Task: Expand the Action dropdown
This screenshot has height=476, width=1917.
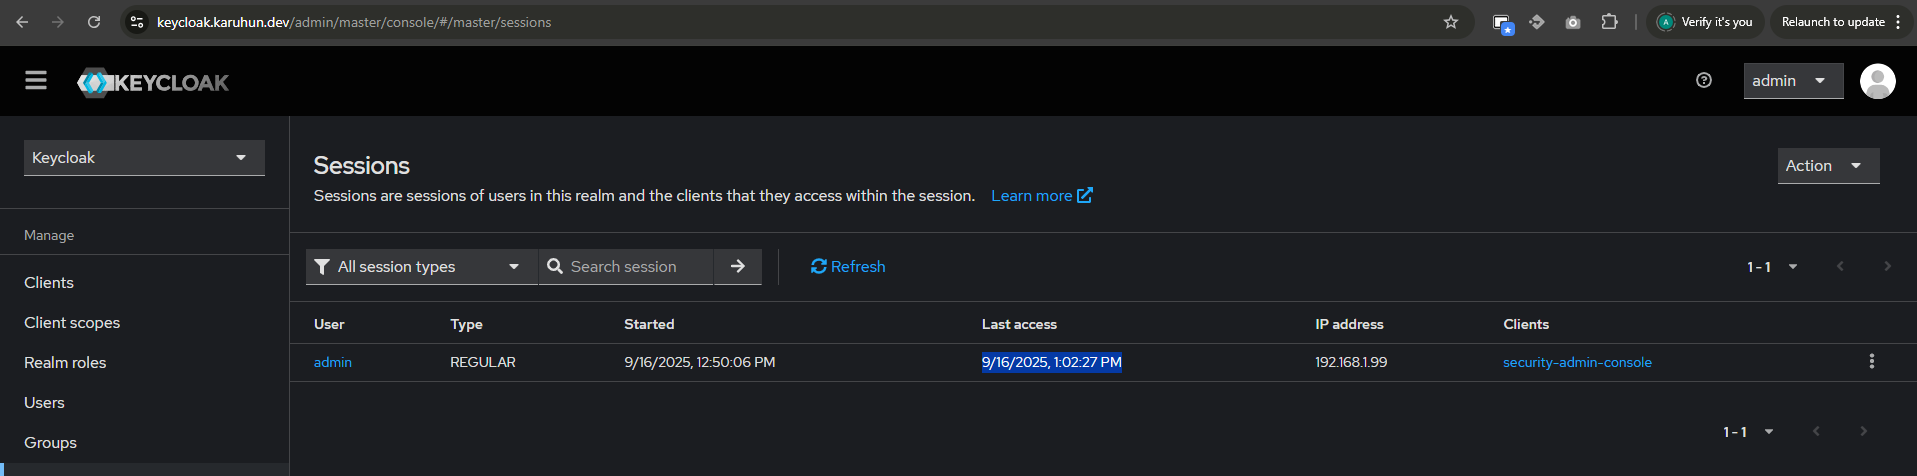Action: (1828, 166)
